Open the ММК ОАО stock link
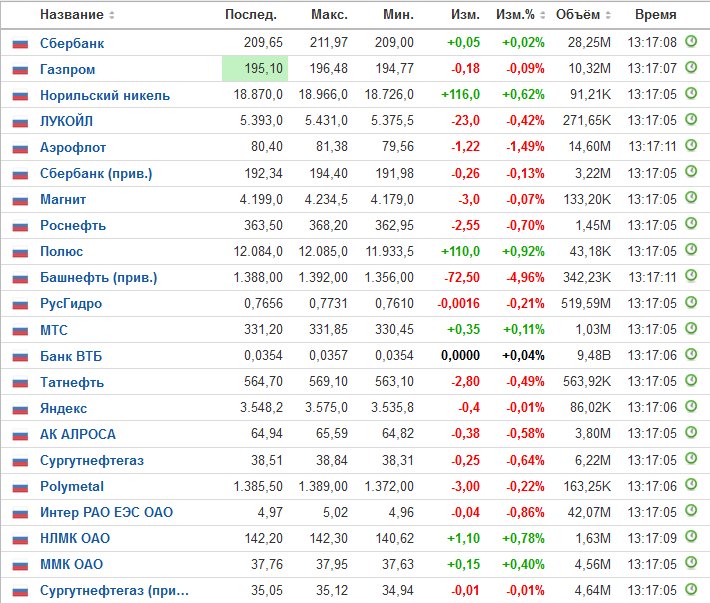This screenshot has height=603, width=710. click(72, 565)
